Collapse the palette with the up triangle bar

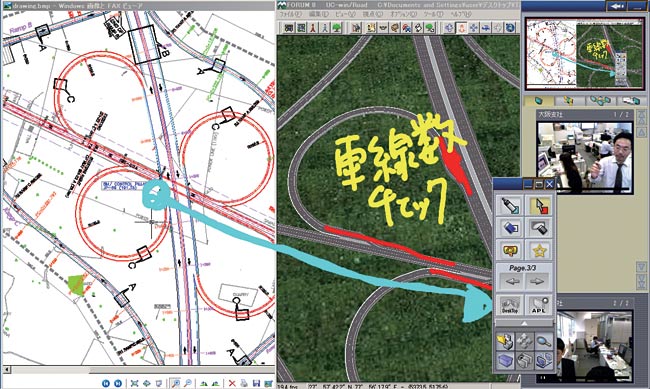coord(524,323)
